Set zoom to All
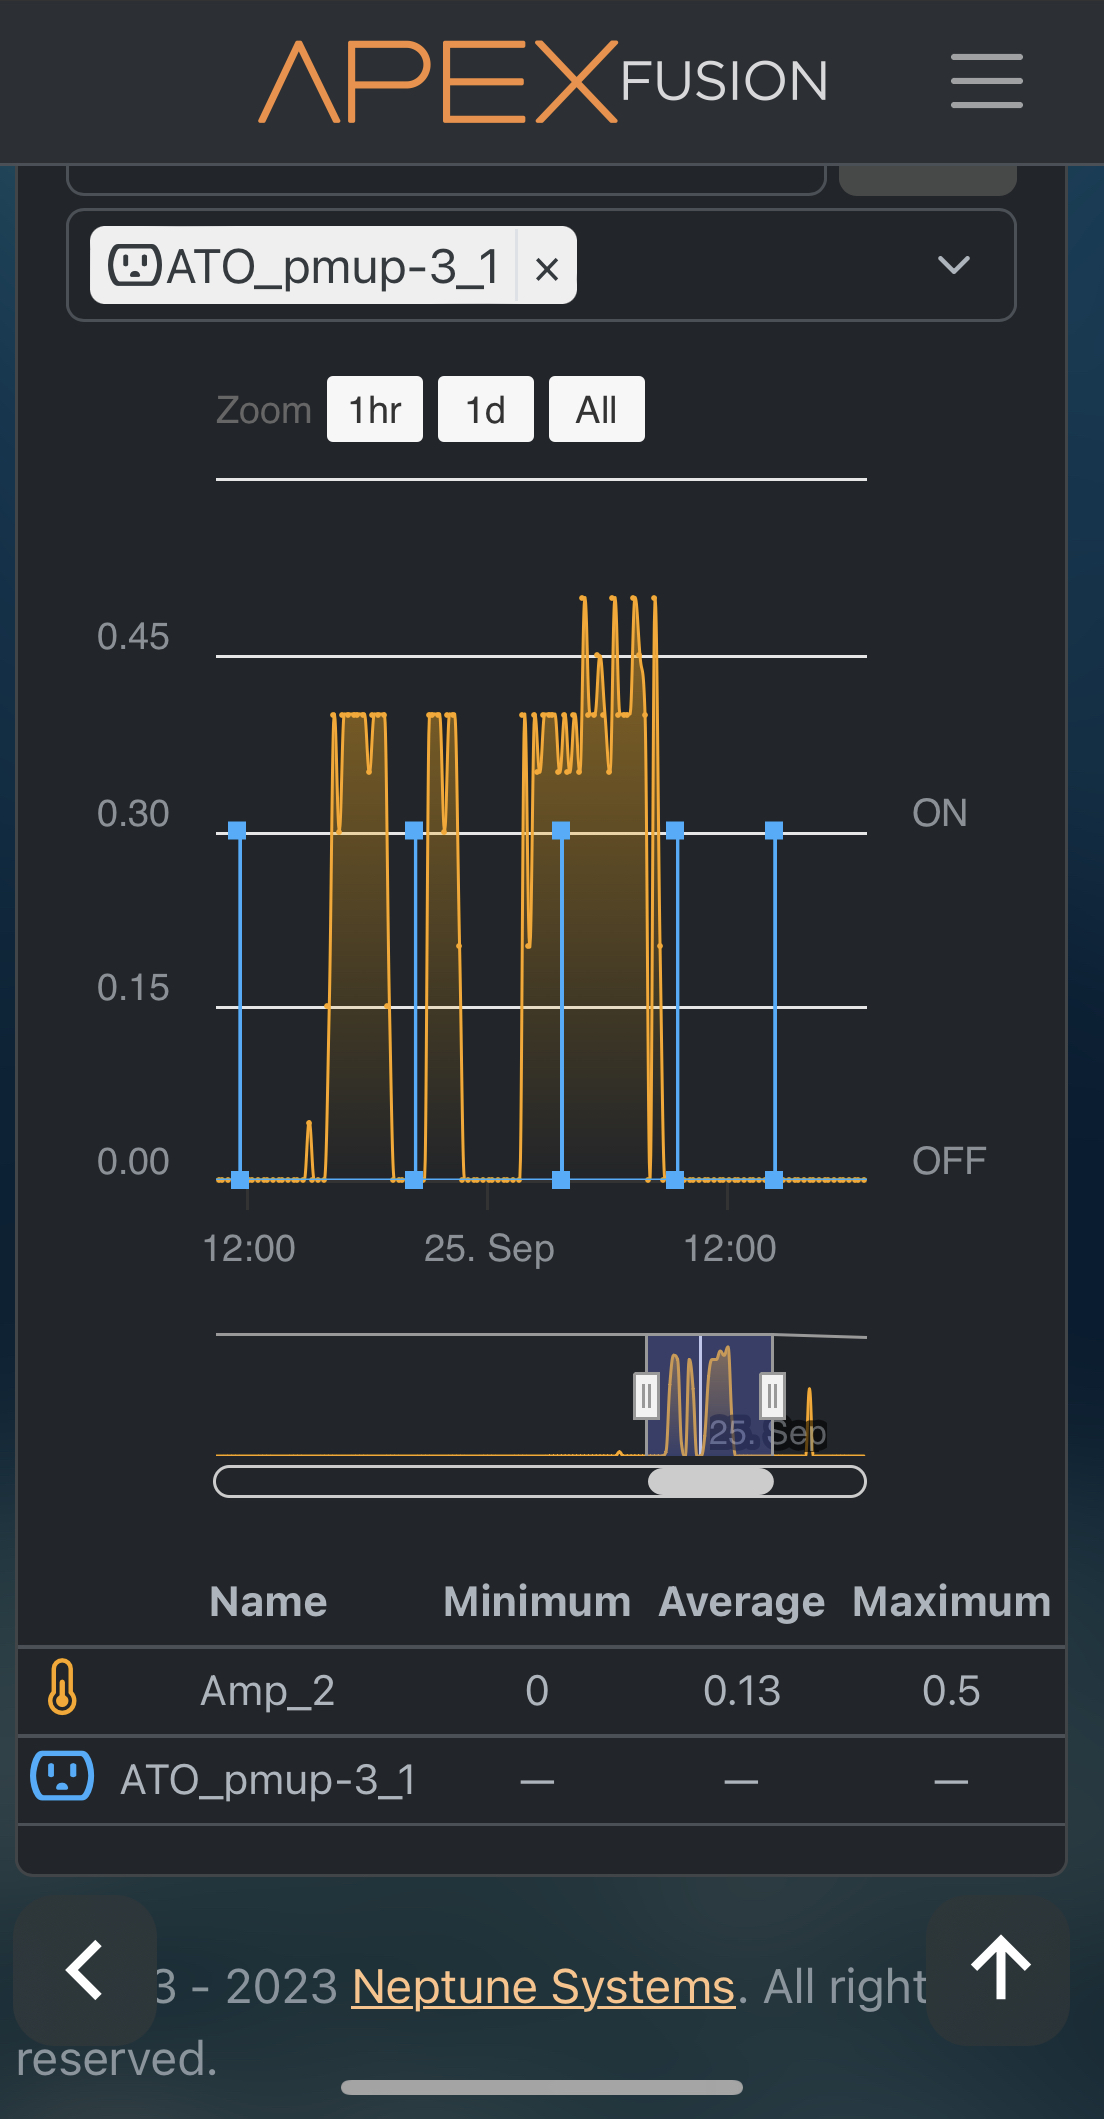Image resolution: width=1104 pixels, height=2119 pixels. (596, 410)
